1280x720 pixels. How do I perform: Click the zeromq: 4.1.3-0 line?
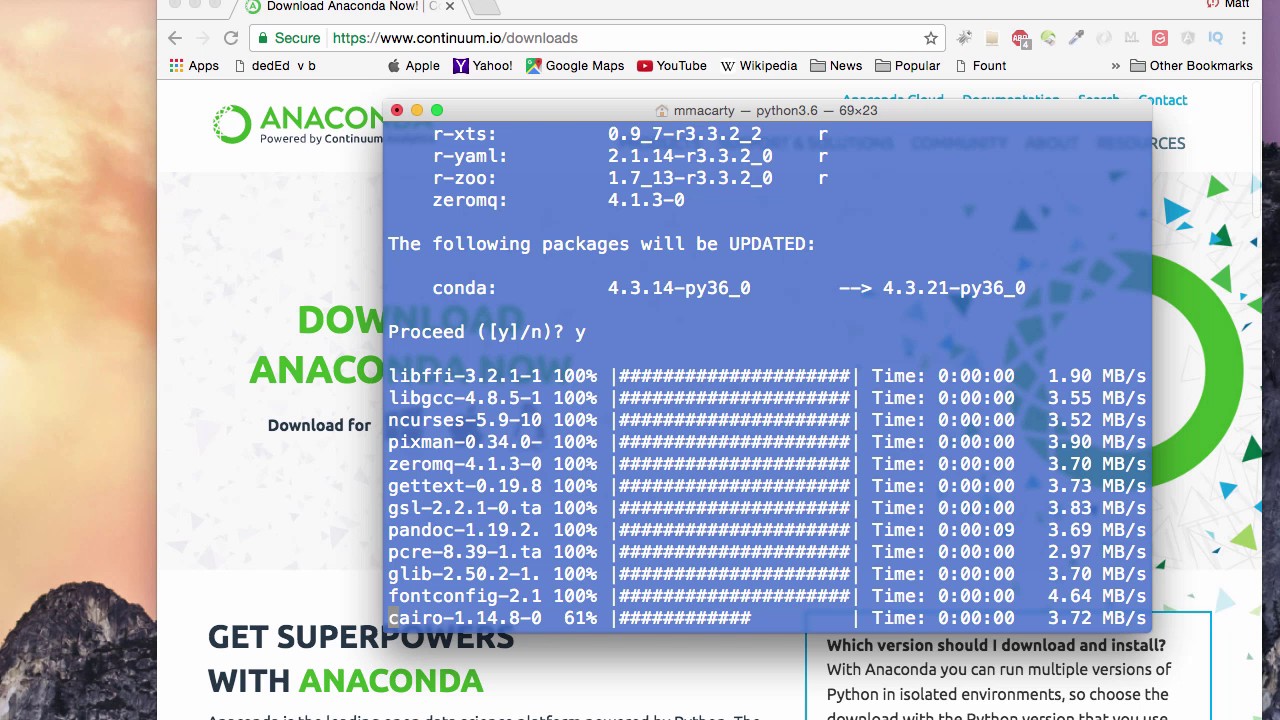pyautogui.click(x=558, y=200)
